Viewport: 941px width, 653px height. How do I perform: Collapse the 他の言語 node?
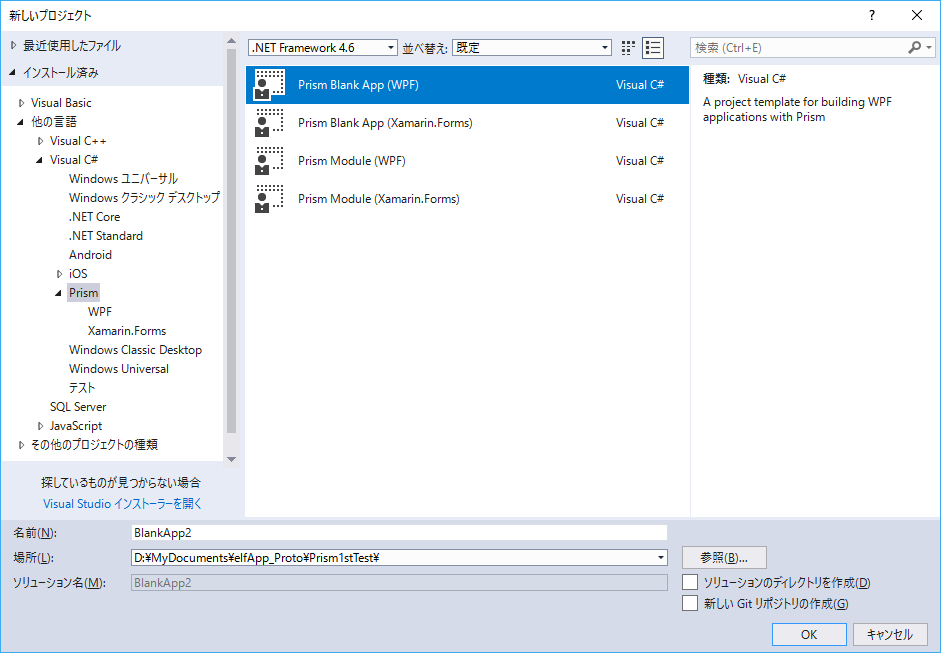[x=21, y=122]
